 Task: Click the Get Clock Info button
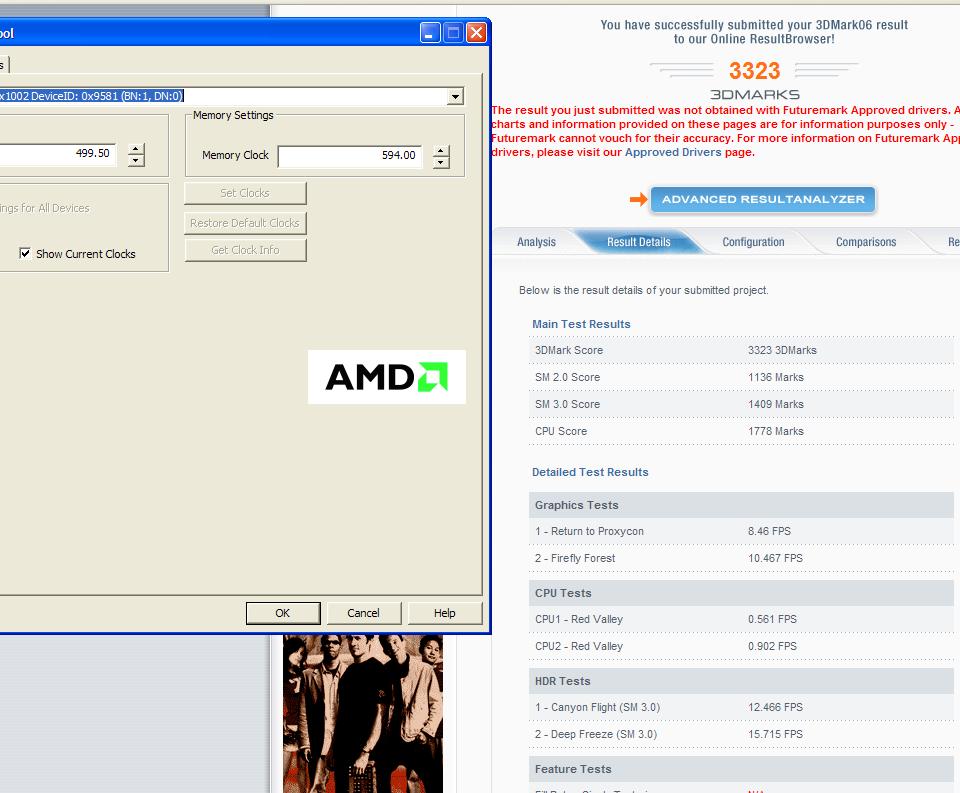(x=245, y=250)
